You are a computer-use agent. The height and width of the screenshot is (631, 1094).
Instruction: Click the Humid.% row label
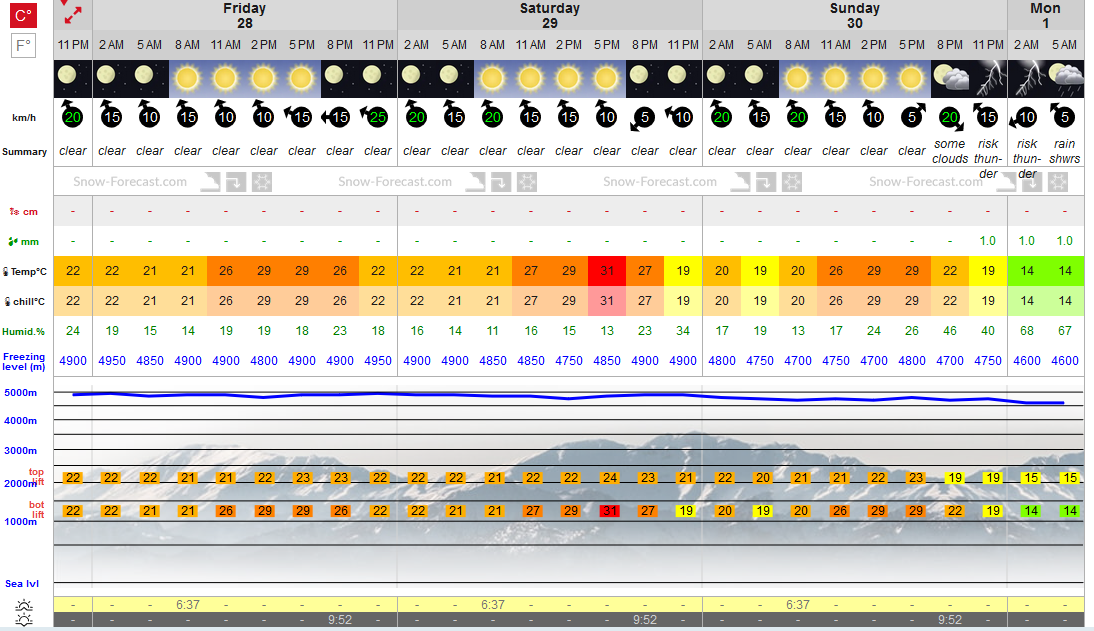tap(24, 332)
